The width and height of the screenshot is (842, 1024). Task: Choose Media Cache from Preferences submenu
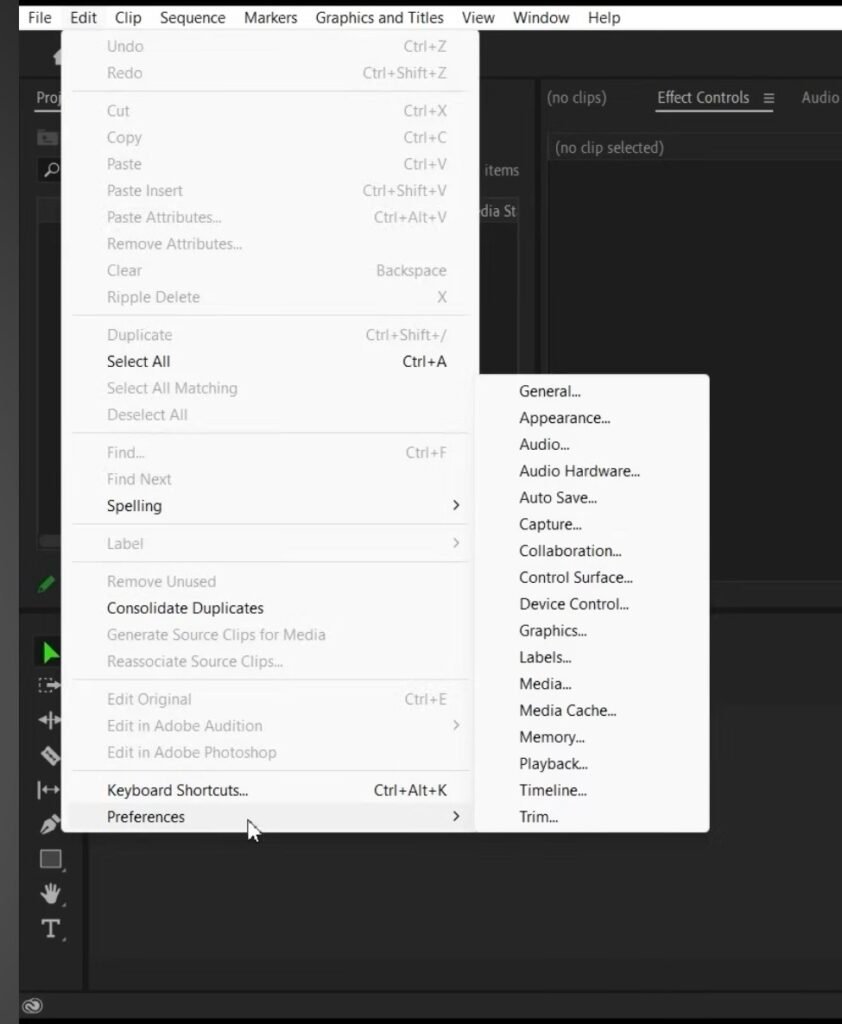567,711
